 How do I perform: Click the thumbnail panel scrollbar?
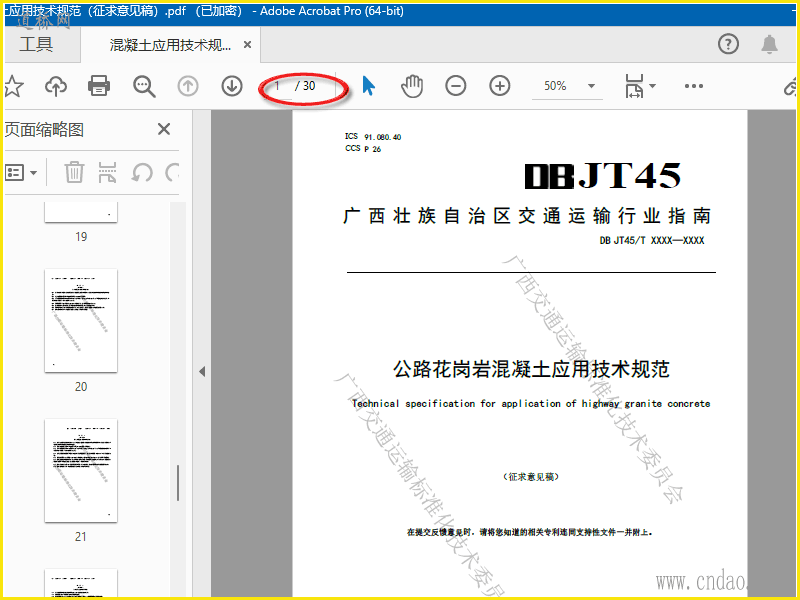click(x=178, y=483)
